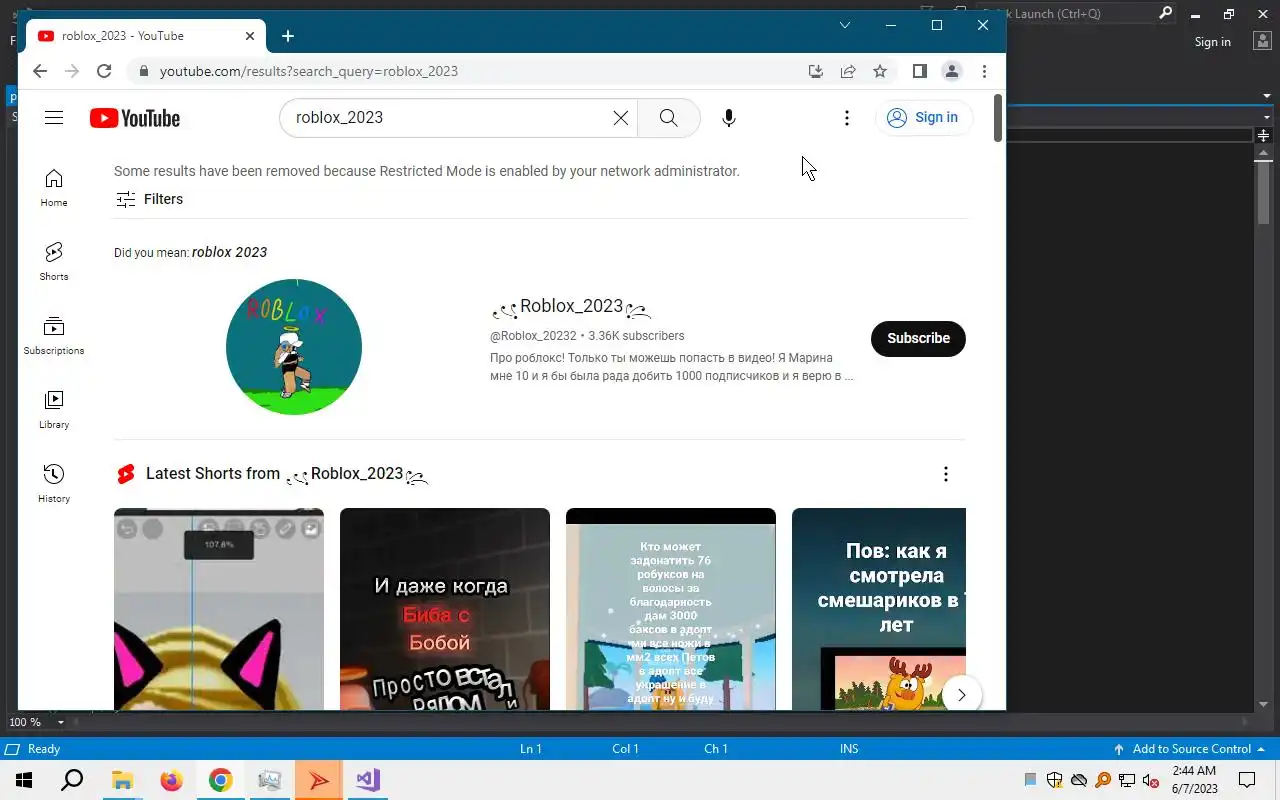
Task: Go back with Chrome's back arrow
Action: 40,71
